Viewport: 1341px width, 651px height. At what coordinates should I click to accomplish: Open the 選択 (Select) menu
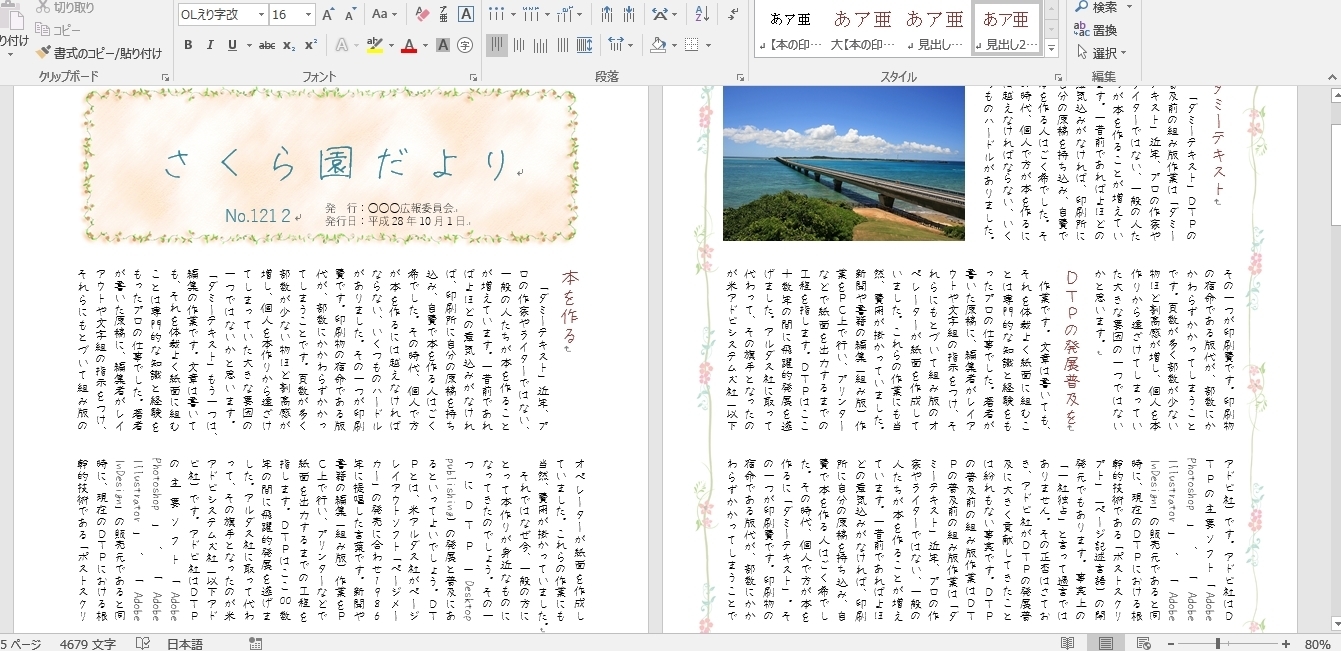point(1103,50)
